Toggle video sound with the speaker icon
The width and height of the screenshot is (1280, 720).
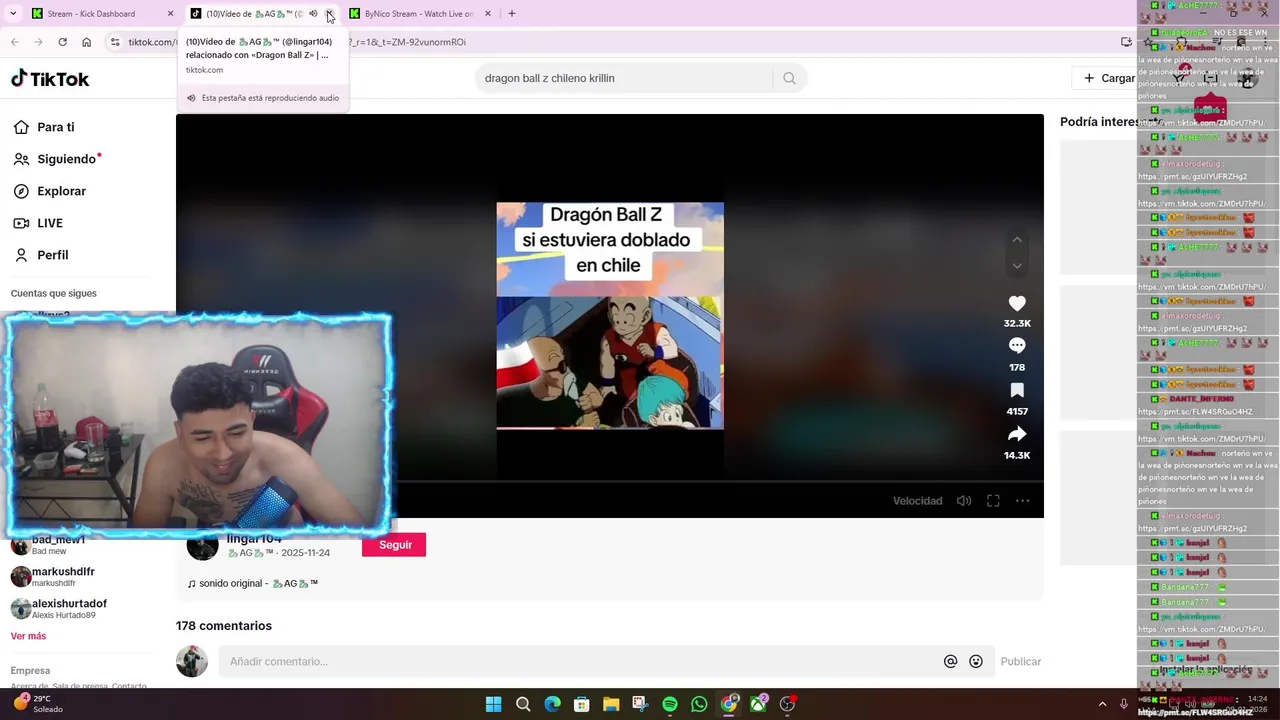(x=964, y=501)
